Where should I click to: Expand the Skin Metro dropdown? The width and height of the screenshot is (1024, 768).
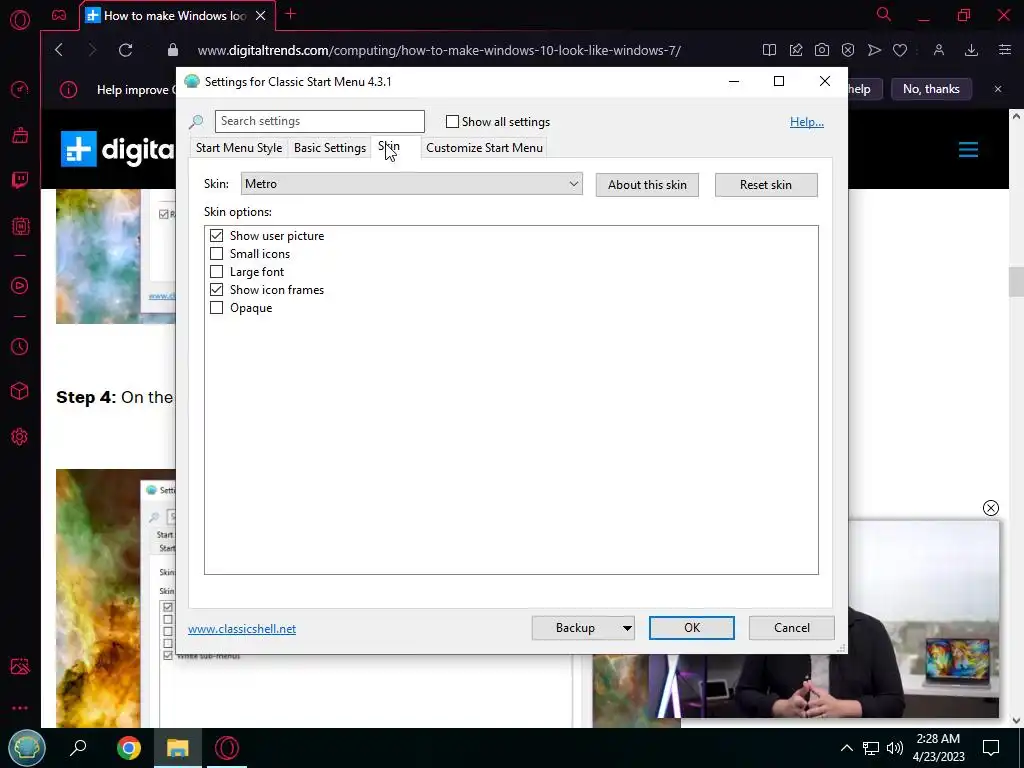pos(411,184)
